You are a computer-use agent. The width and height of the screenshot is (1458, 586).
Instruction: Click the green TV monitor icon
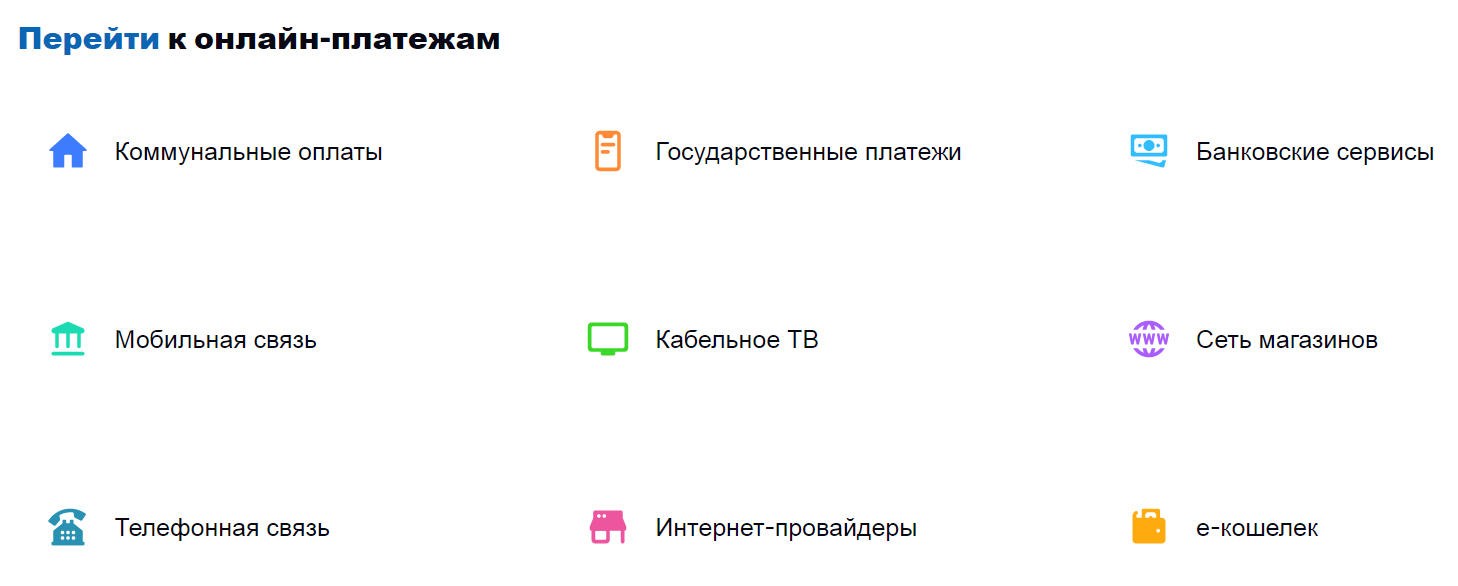[x=608, y=339]
